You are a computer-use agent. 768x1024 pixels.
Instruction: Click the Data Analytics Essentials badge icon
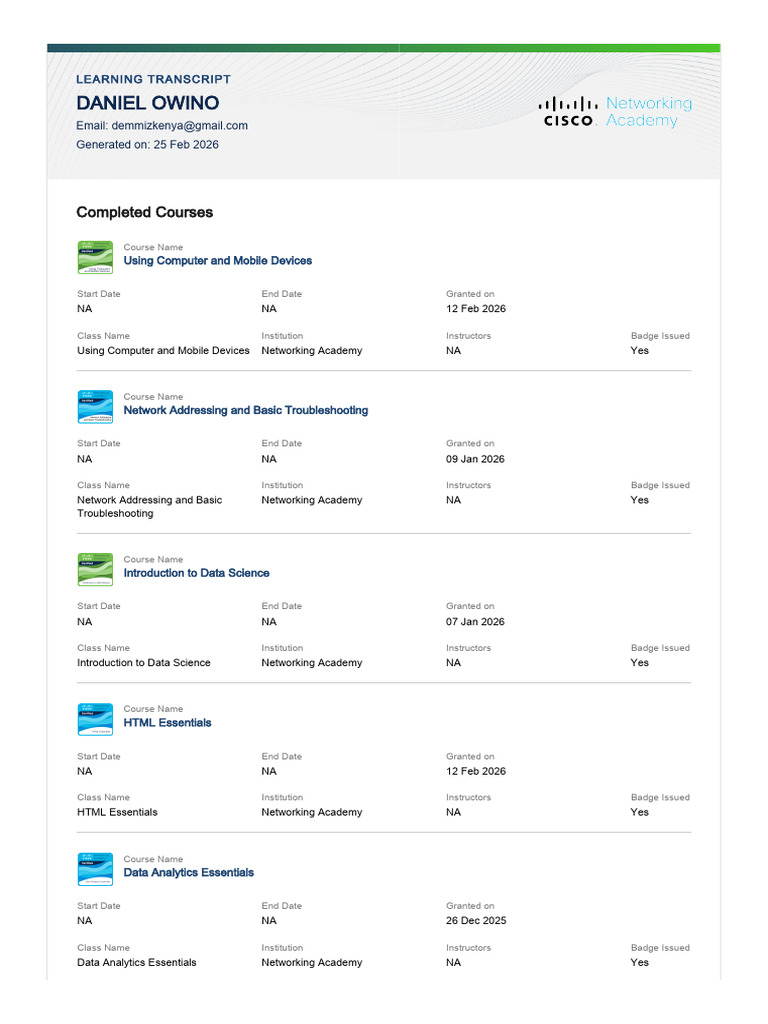click(95, 869)
